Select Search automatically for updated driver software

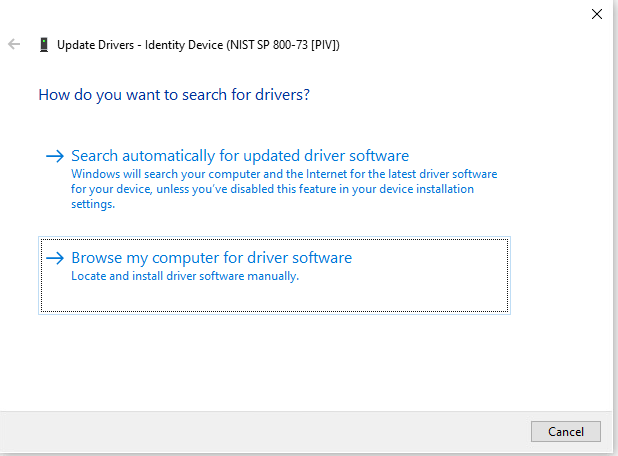point(240,156)
